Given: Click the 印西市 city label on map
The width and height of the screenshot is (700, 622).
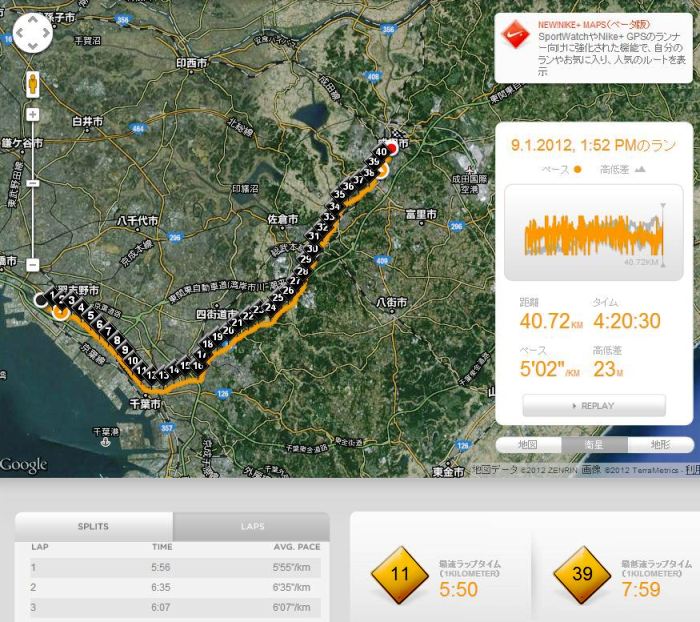Looking at the screenshot, I should point(192,63).
